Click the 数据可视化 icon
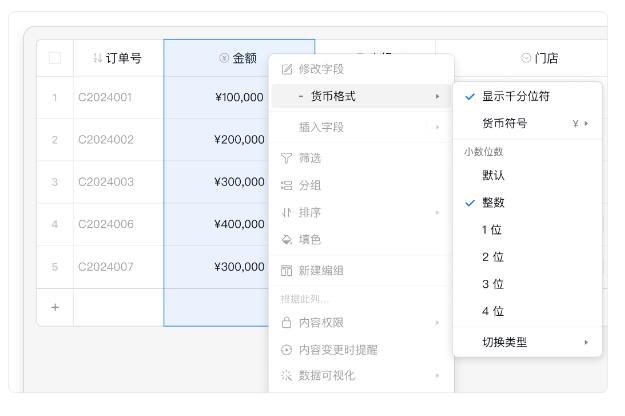Image resolution: width=625 pixels, height=416 pixels. point(287,375)
